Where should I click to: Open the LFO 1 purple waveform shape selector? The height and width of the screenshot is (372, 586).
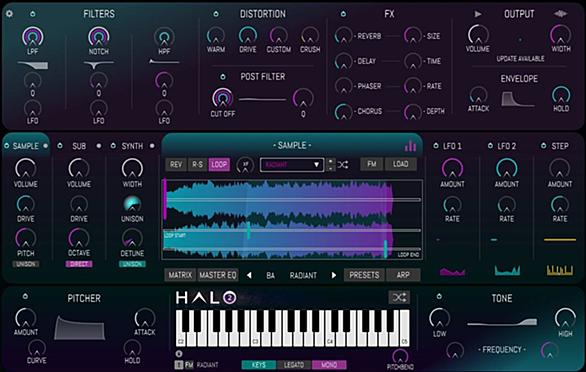(452, 271)
